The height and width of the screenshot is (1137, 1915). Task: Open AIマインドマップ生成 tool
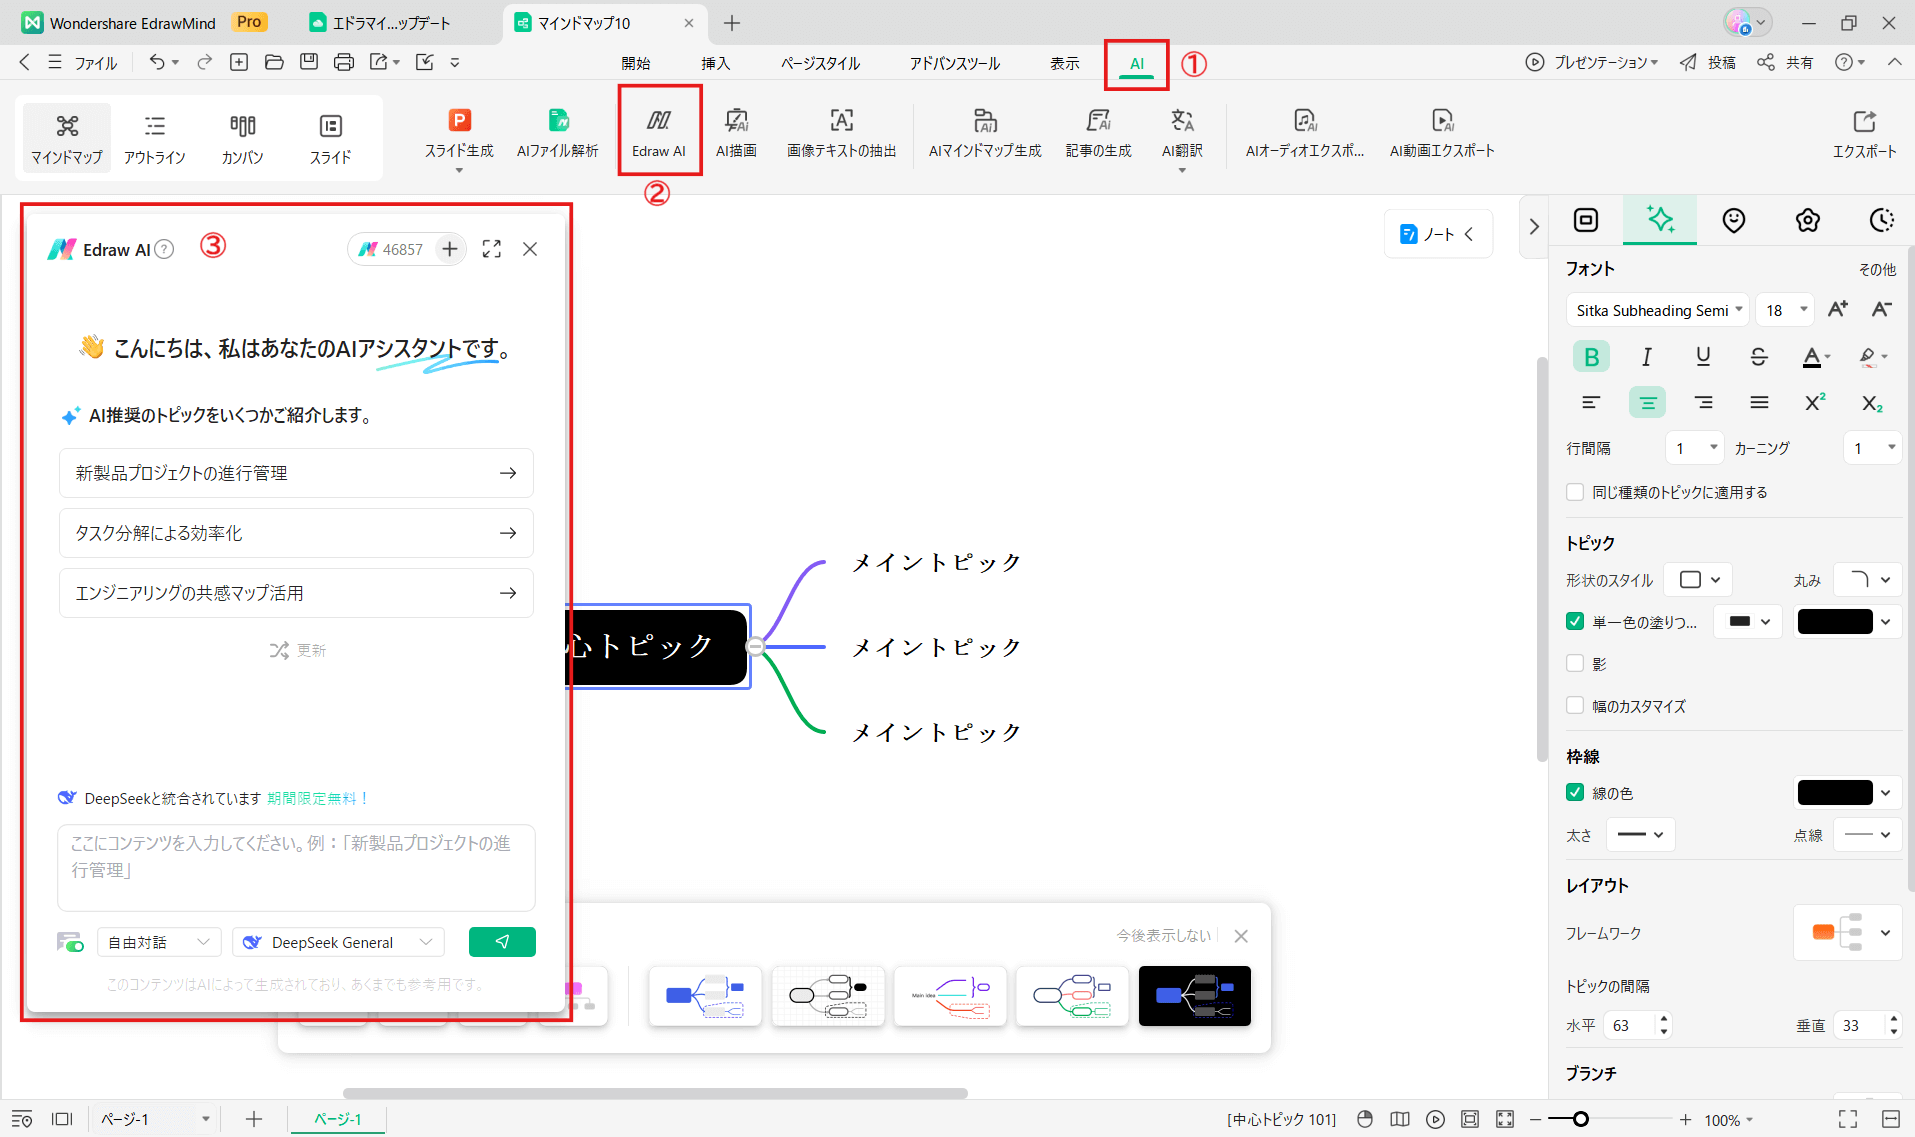984,133
